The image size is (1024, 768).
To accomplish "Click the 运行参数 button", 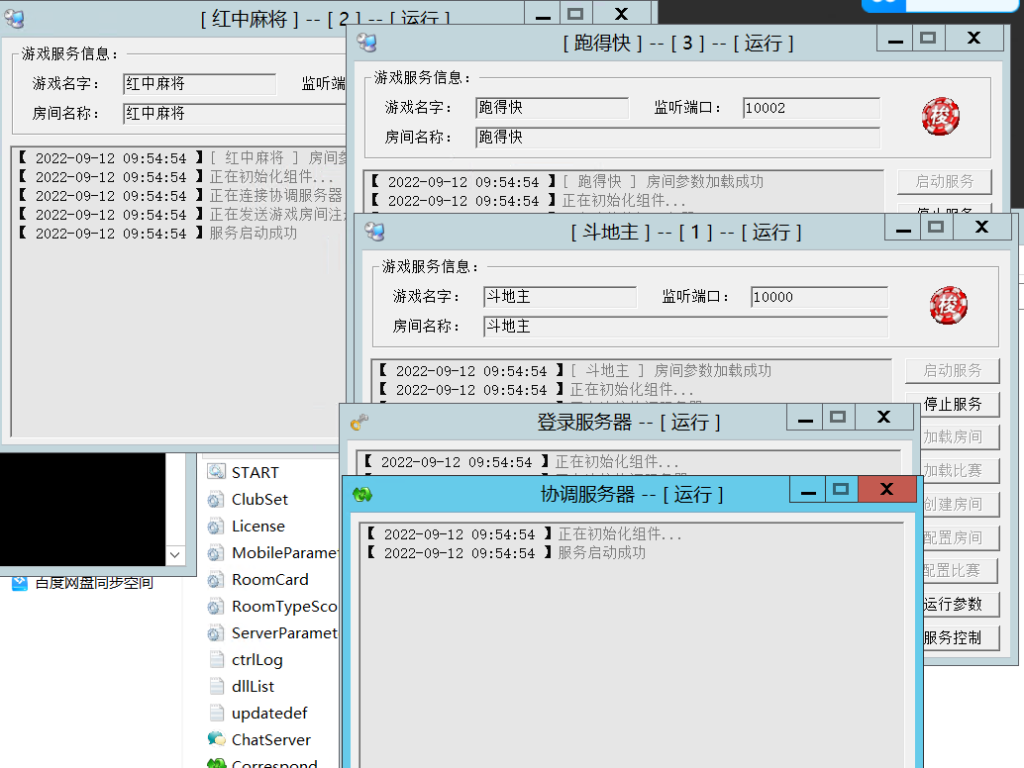I will [x=952, y=604].
